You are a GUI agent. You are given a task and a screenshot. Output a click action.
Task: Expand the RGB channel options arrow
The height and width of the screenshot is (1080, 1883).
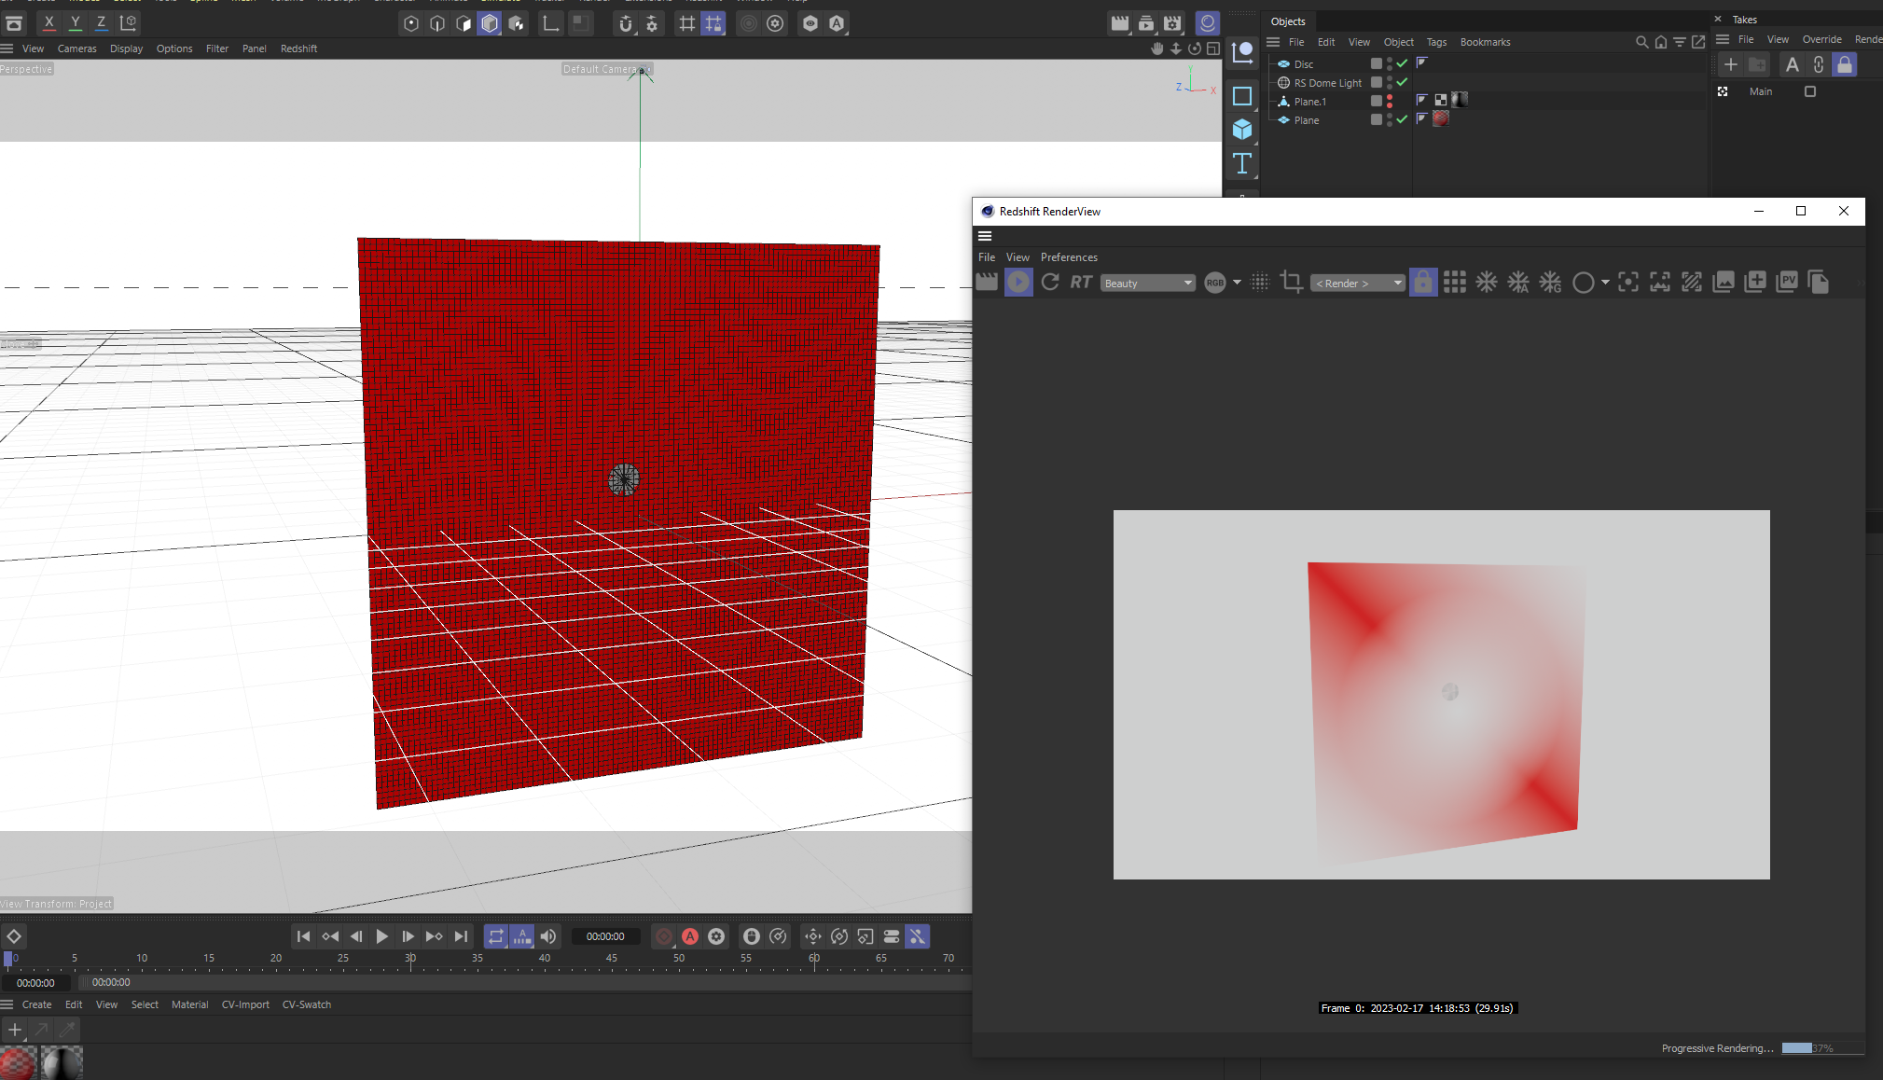1237,283
